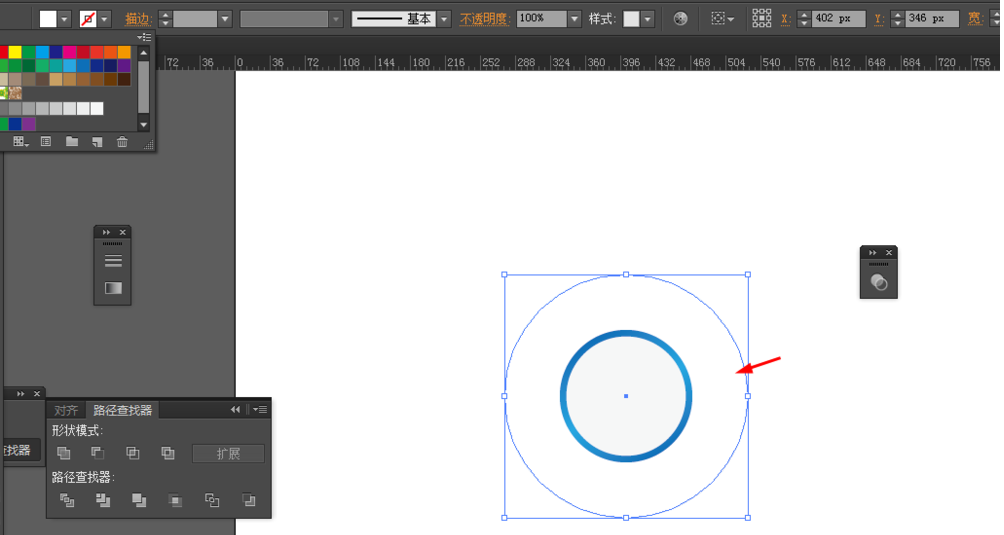This screenshot has width=1004, height=535.
Task: Open the fill color dropdown arrow
Action: tap(64, 19)
